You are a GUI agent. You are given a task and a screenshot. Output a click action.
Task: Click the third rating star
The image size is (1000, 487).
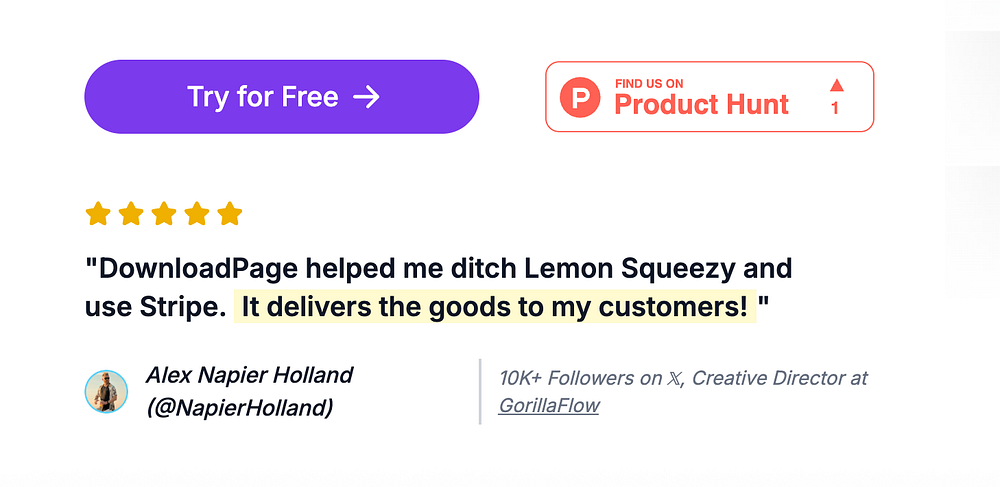pos(164,214)
